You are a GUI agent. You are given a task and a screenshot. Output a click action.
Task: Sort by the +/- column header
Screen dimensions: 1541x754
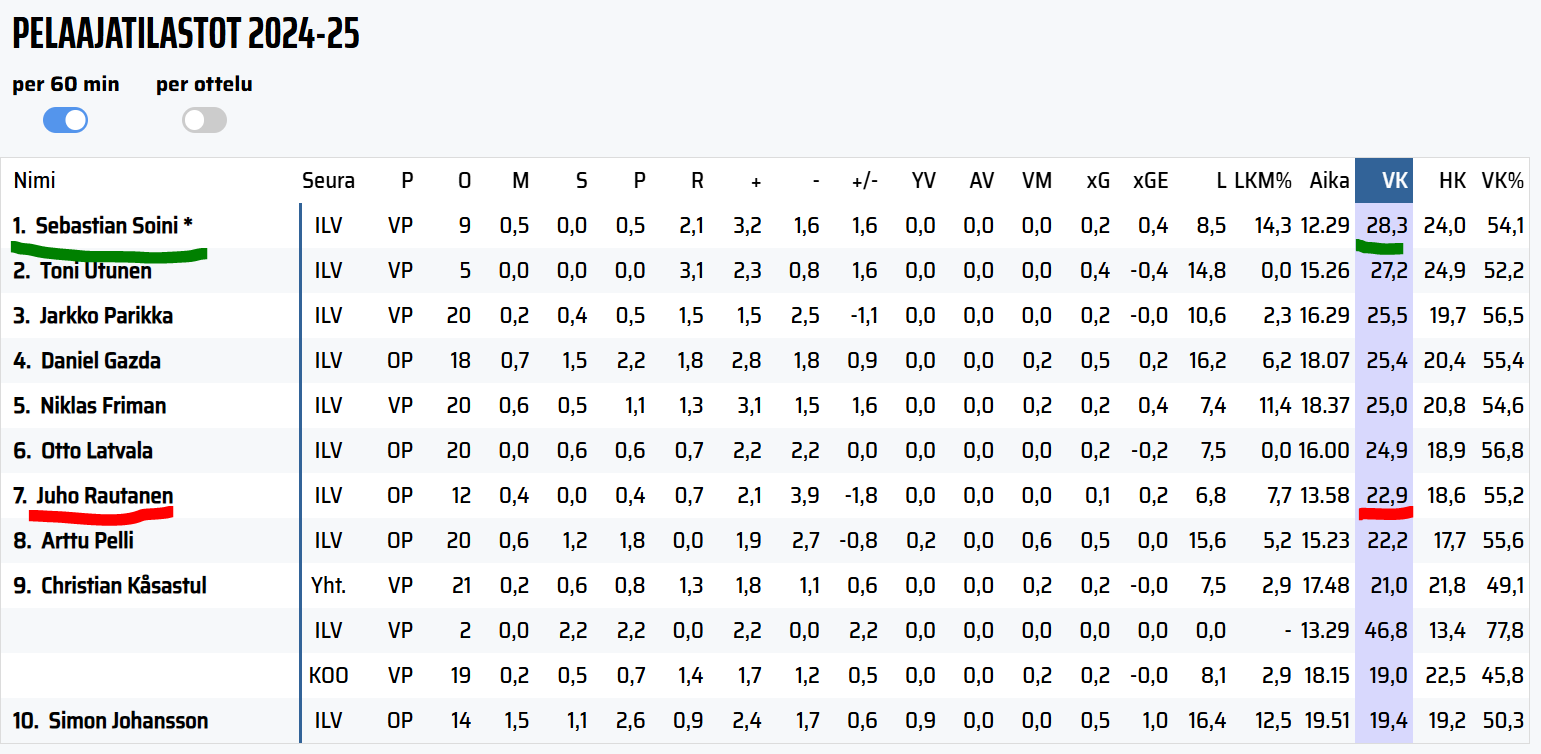864,181
